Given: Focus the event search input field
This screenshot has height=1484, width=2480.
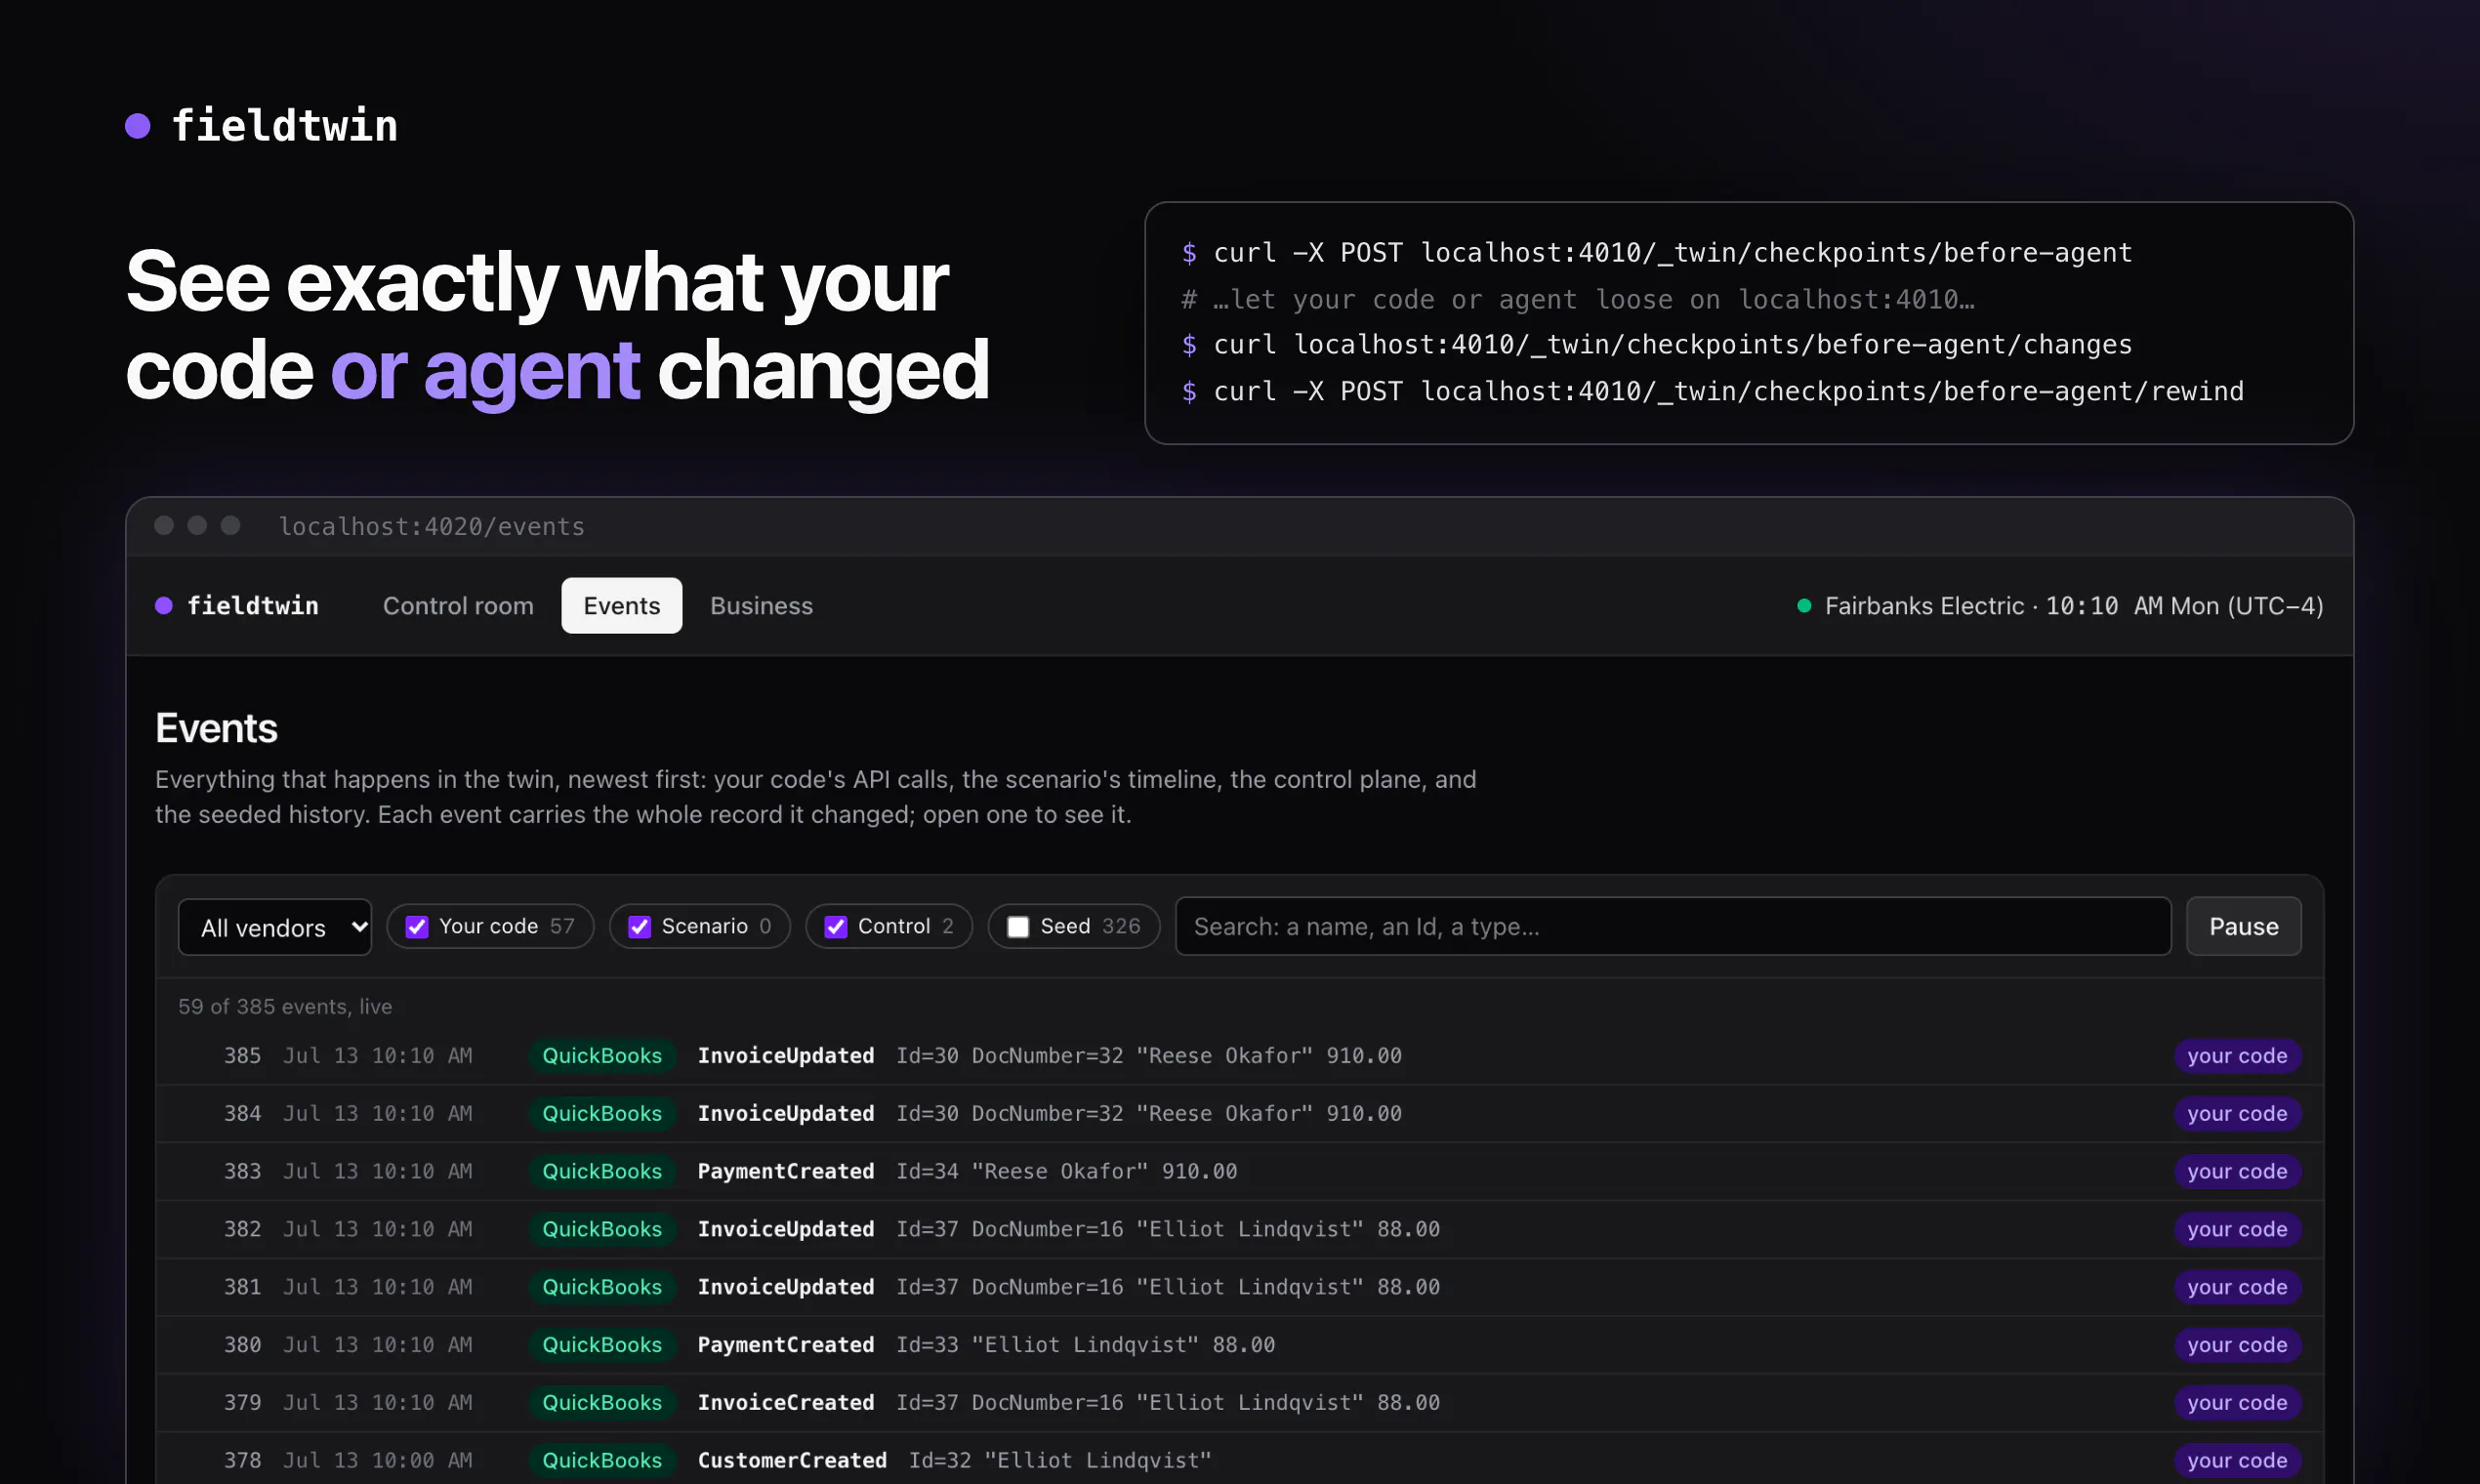Looking at the screenshot, I should tap(1673, 927).
